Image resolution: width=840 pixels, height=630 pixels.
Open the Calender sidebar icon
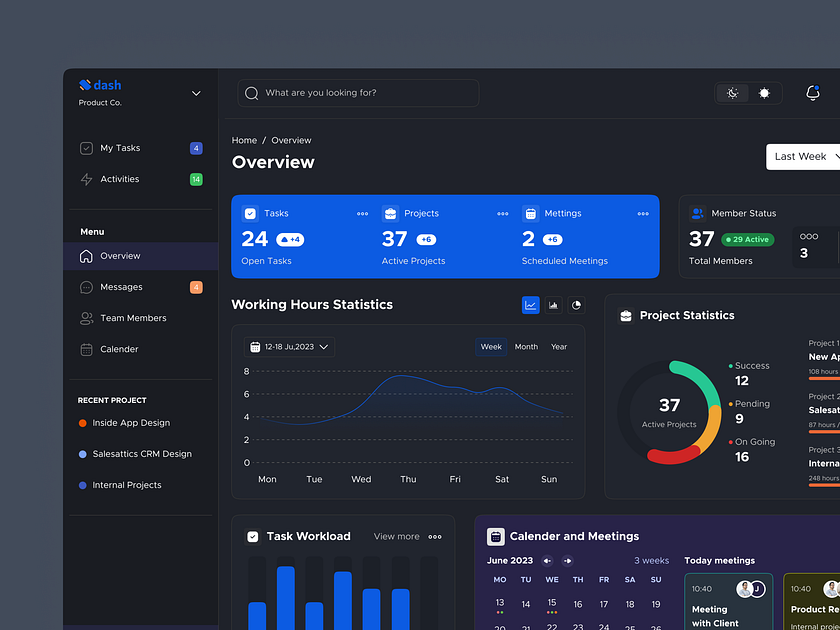88,349
